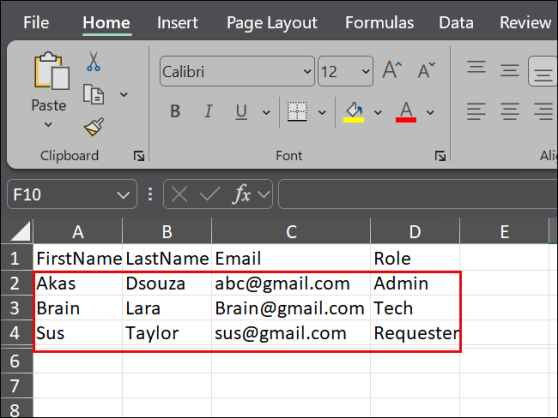Open the Formulas ribbon tab
The height and width of the screenshot is (418, 558).
point(379,23)
